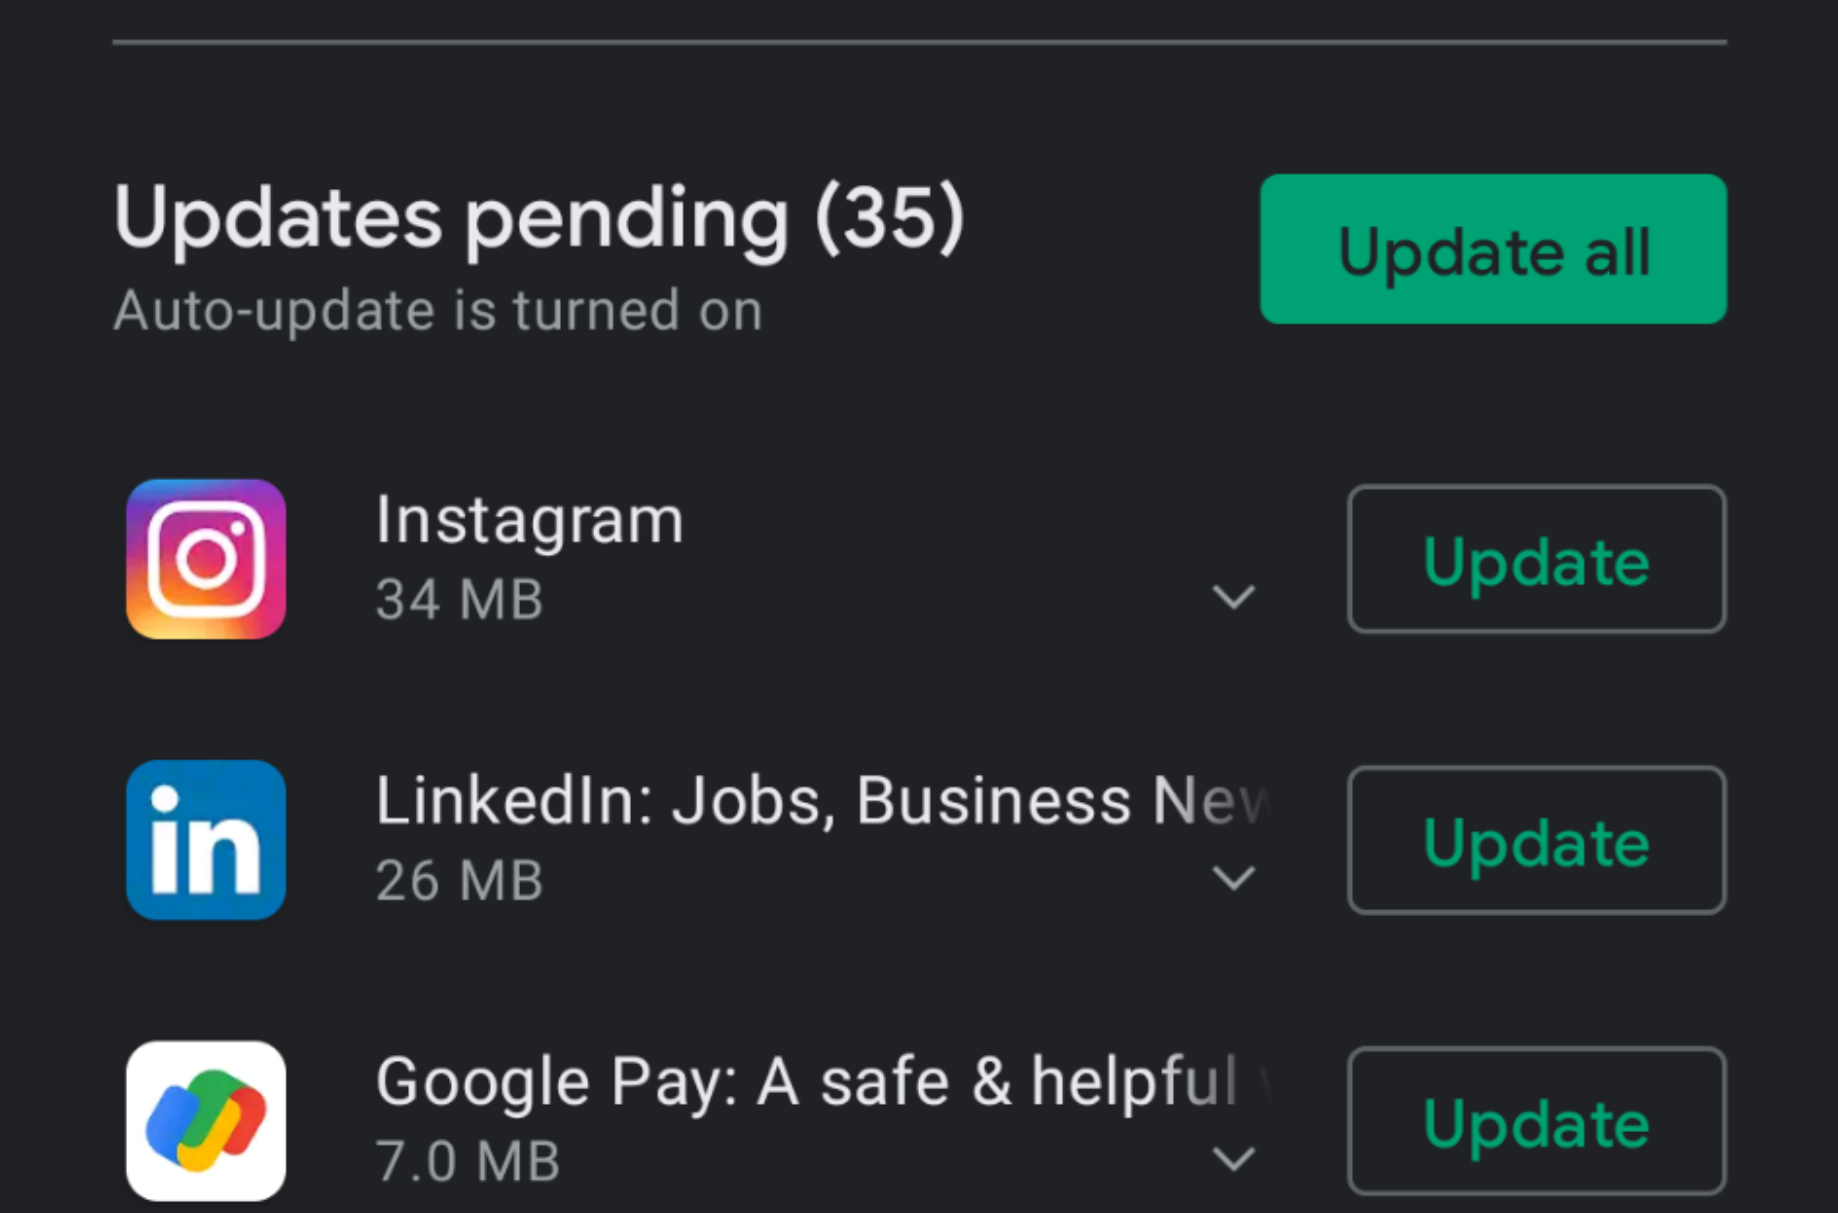Update the LinkedIn app
This screenshot has width=1838, height=1213.
[1536, 840]
